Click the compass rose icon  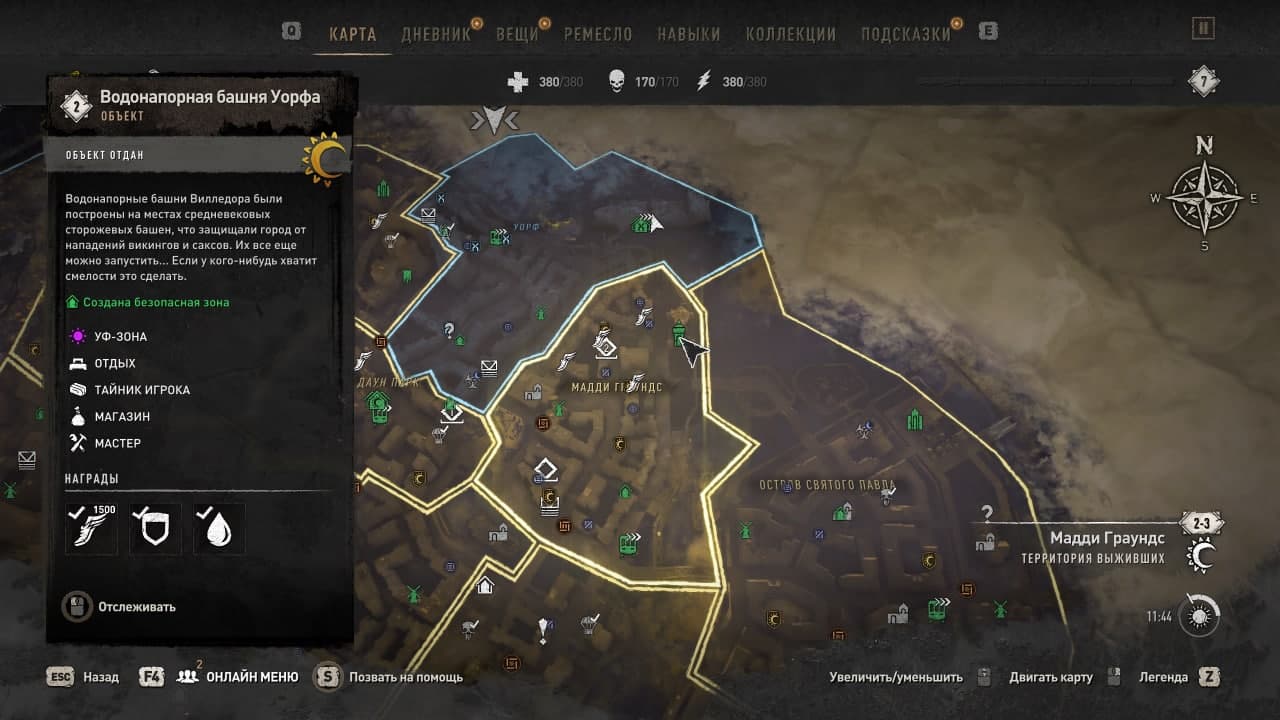pos(1204,197)
